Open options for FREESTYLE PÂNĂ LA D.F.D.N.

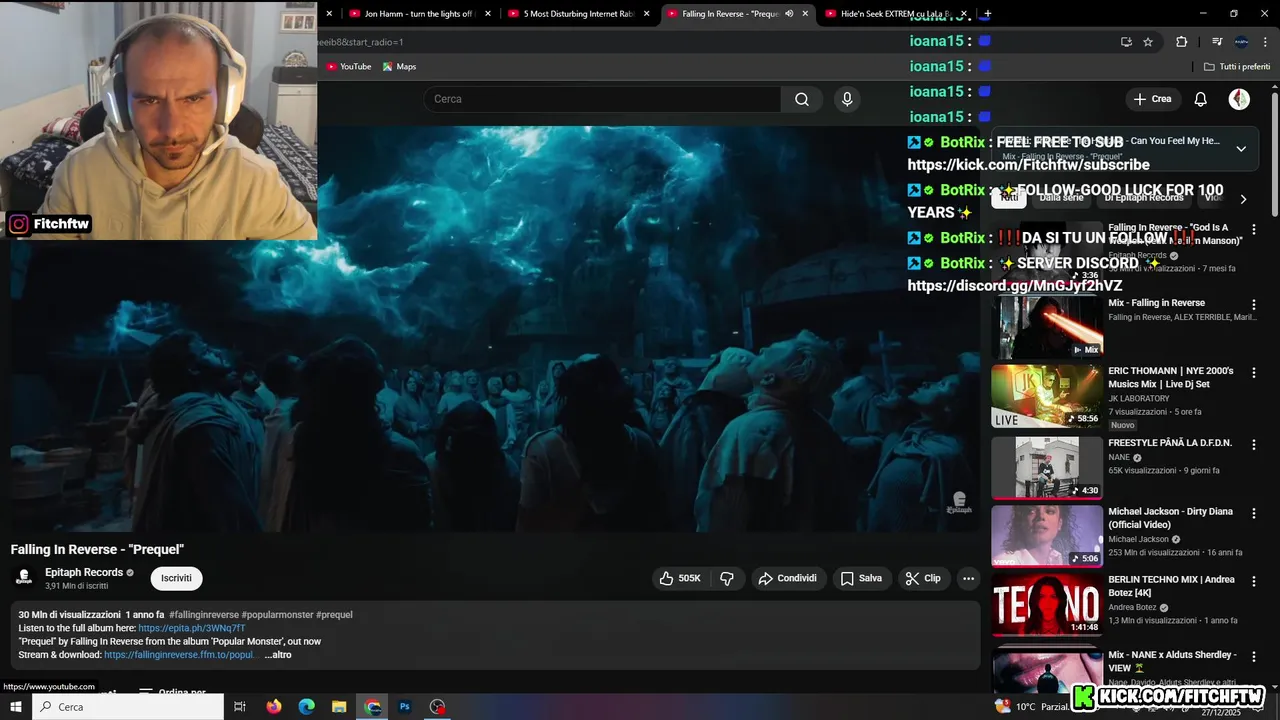tap(1253, 444)
